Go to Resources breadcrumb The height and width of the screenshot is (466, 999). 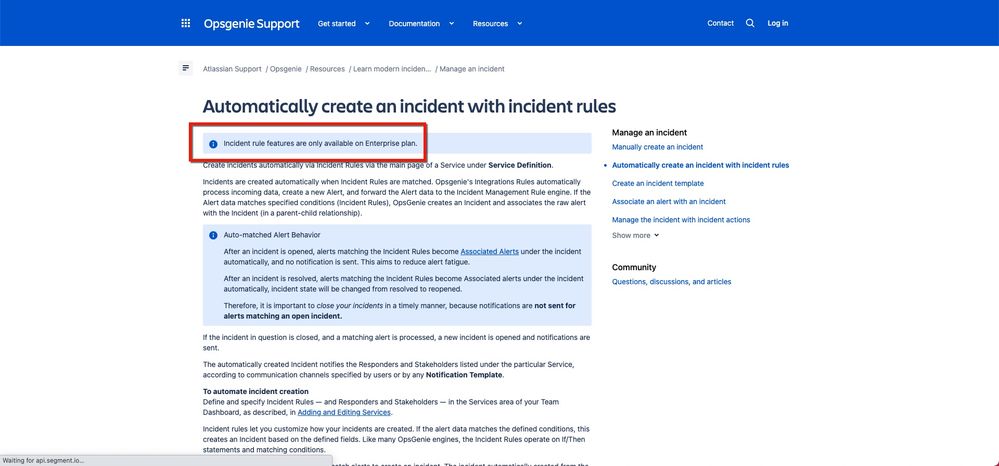pyautogui.click(x=327, y=69)
